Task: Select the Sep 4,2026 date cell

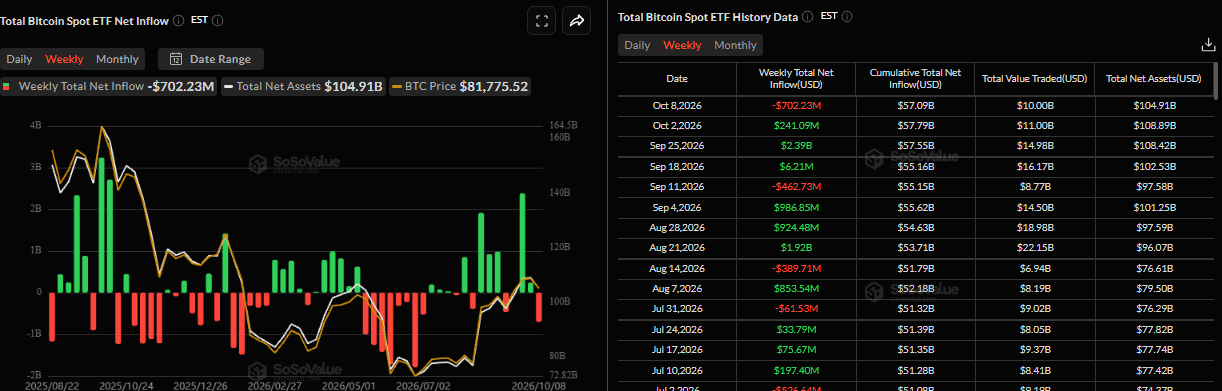Action: coord(677,207)
